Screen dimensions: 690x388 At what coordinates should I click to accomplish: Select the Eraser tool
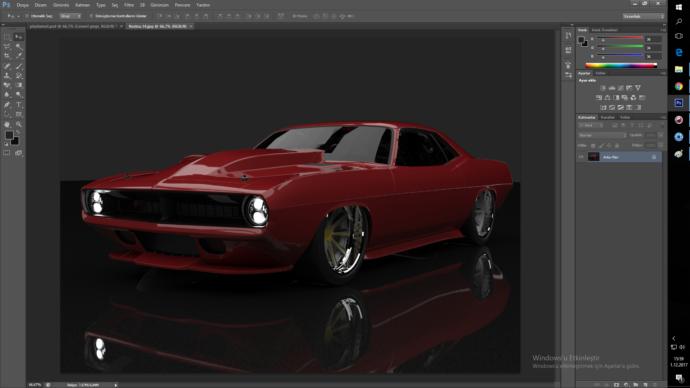point(7,85)
